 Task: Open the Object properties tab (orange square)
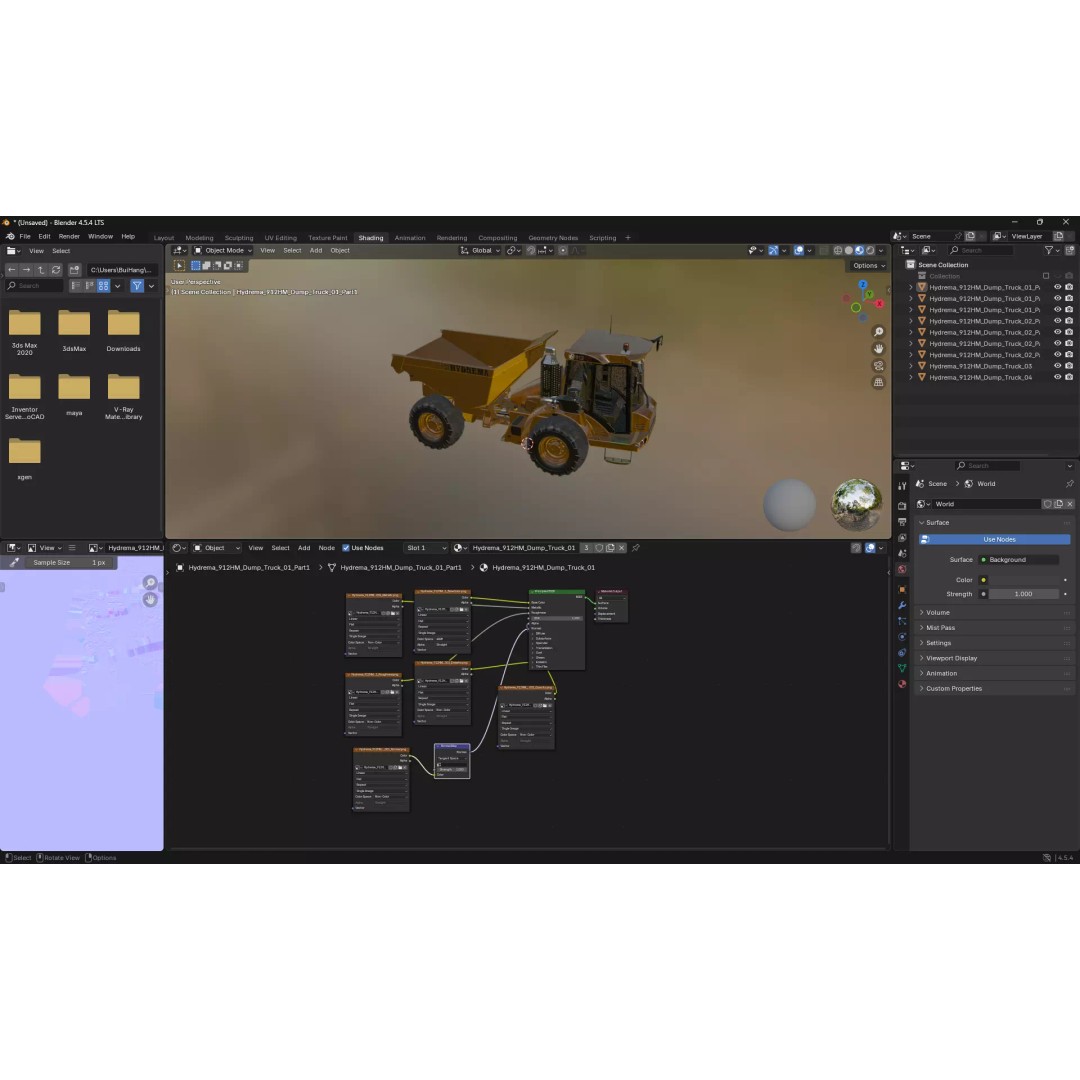pos(902,590)
